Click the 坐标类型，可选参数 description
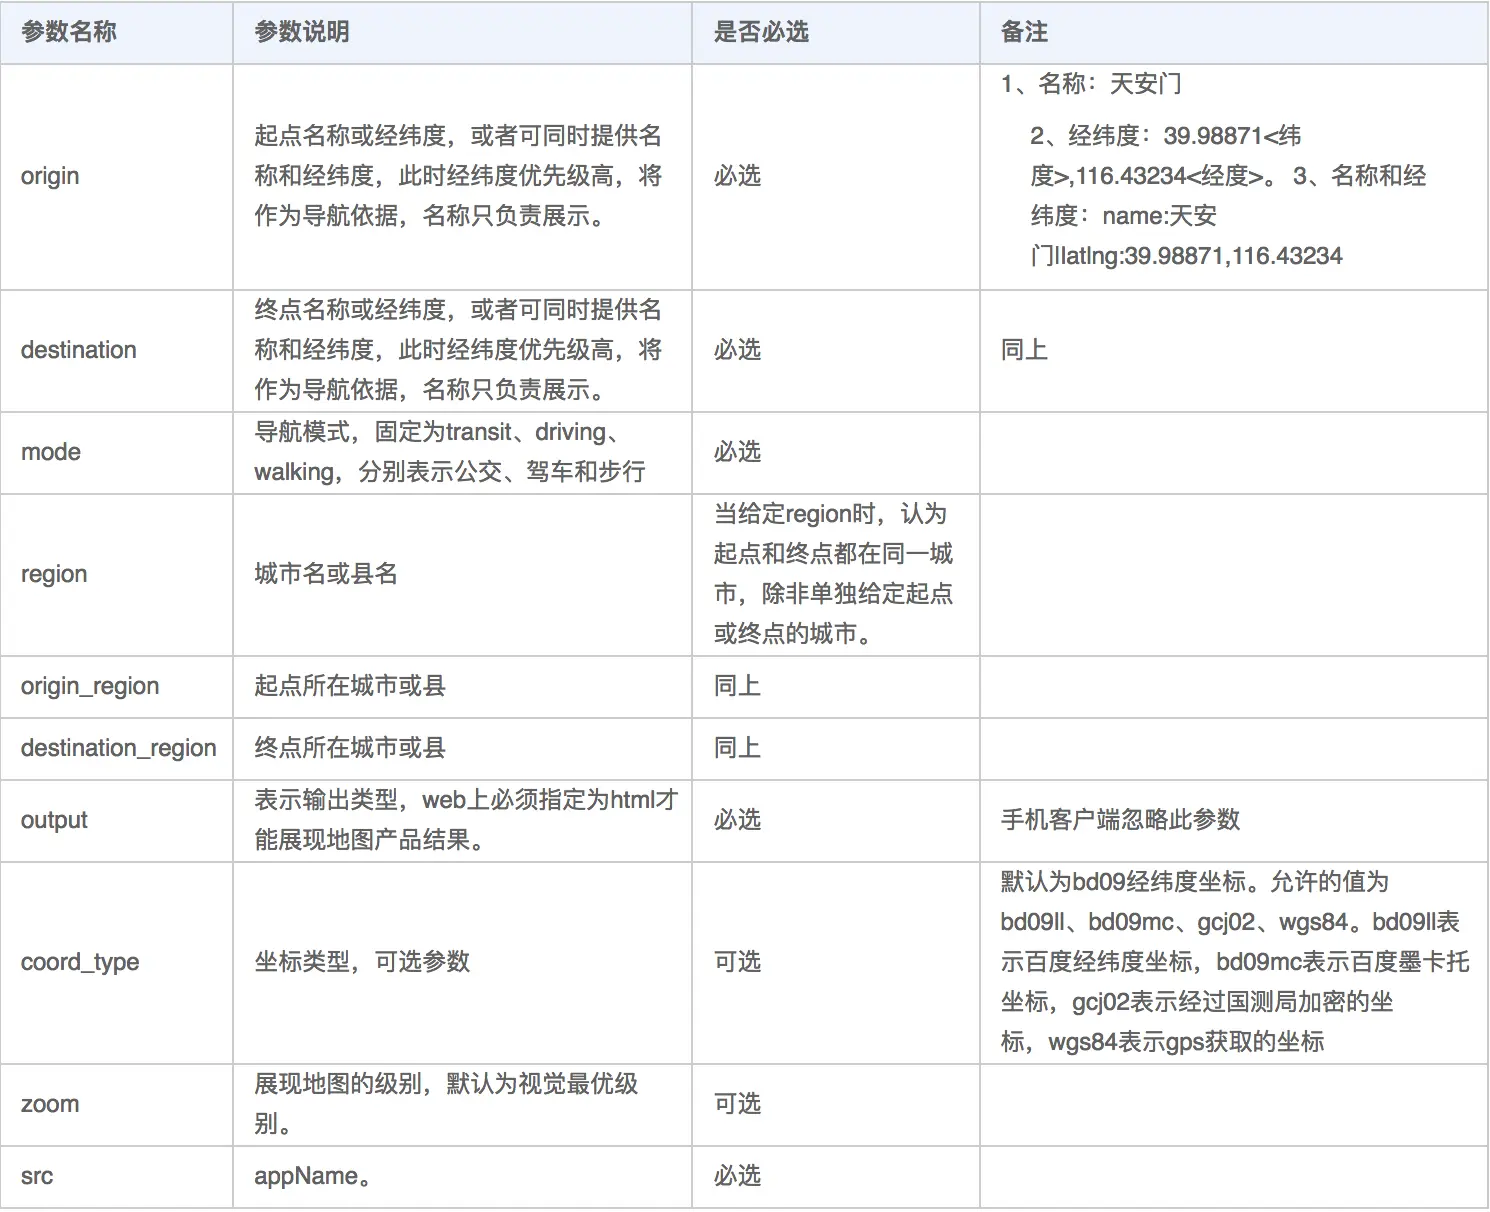This screenshot has height=1212, width=1490. pos(362,962)
